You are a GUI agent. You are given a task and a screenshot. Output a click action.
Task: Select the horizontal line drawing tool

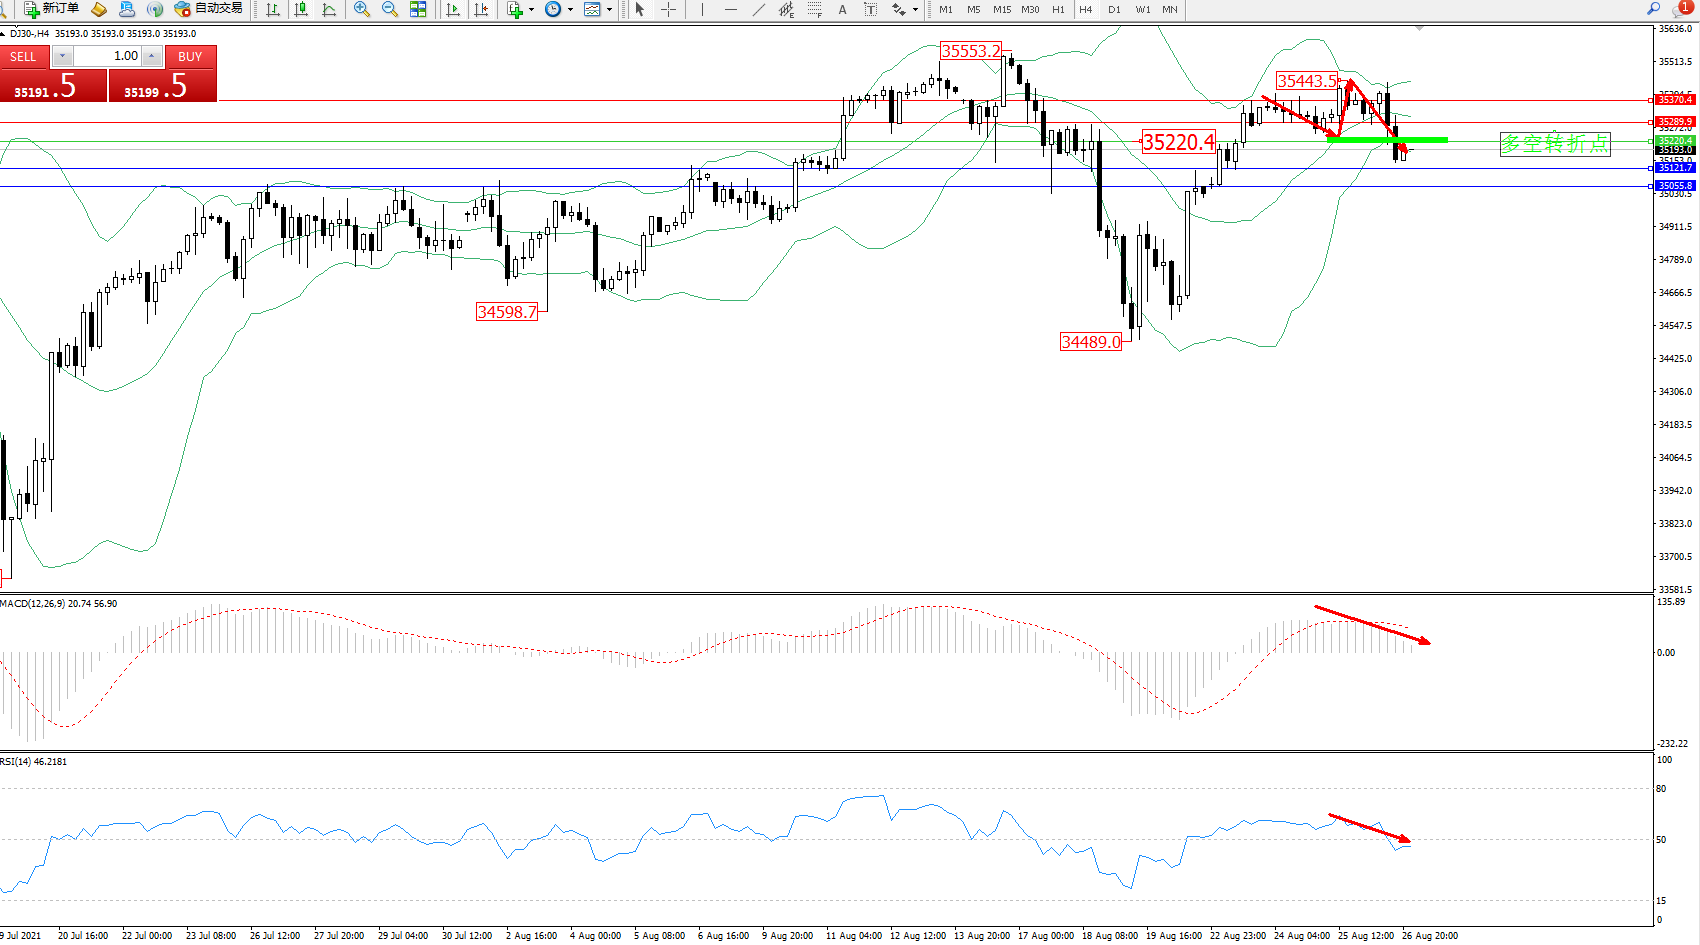[731, 9]
